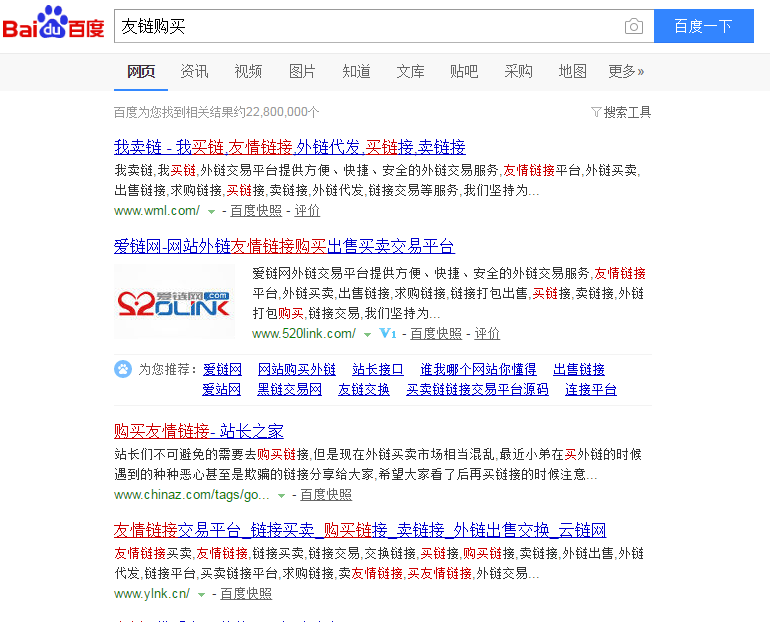
Task: Click the www.chinaz.com/tags/go... URL
Action: tap(192, 495)
